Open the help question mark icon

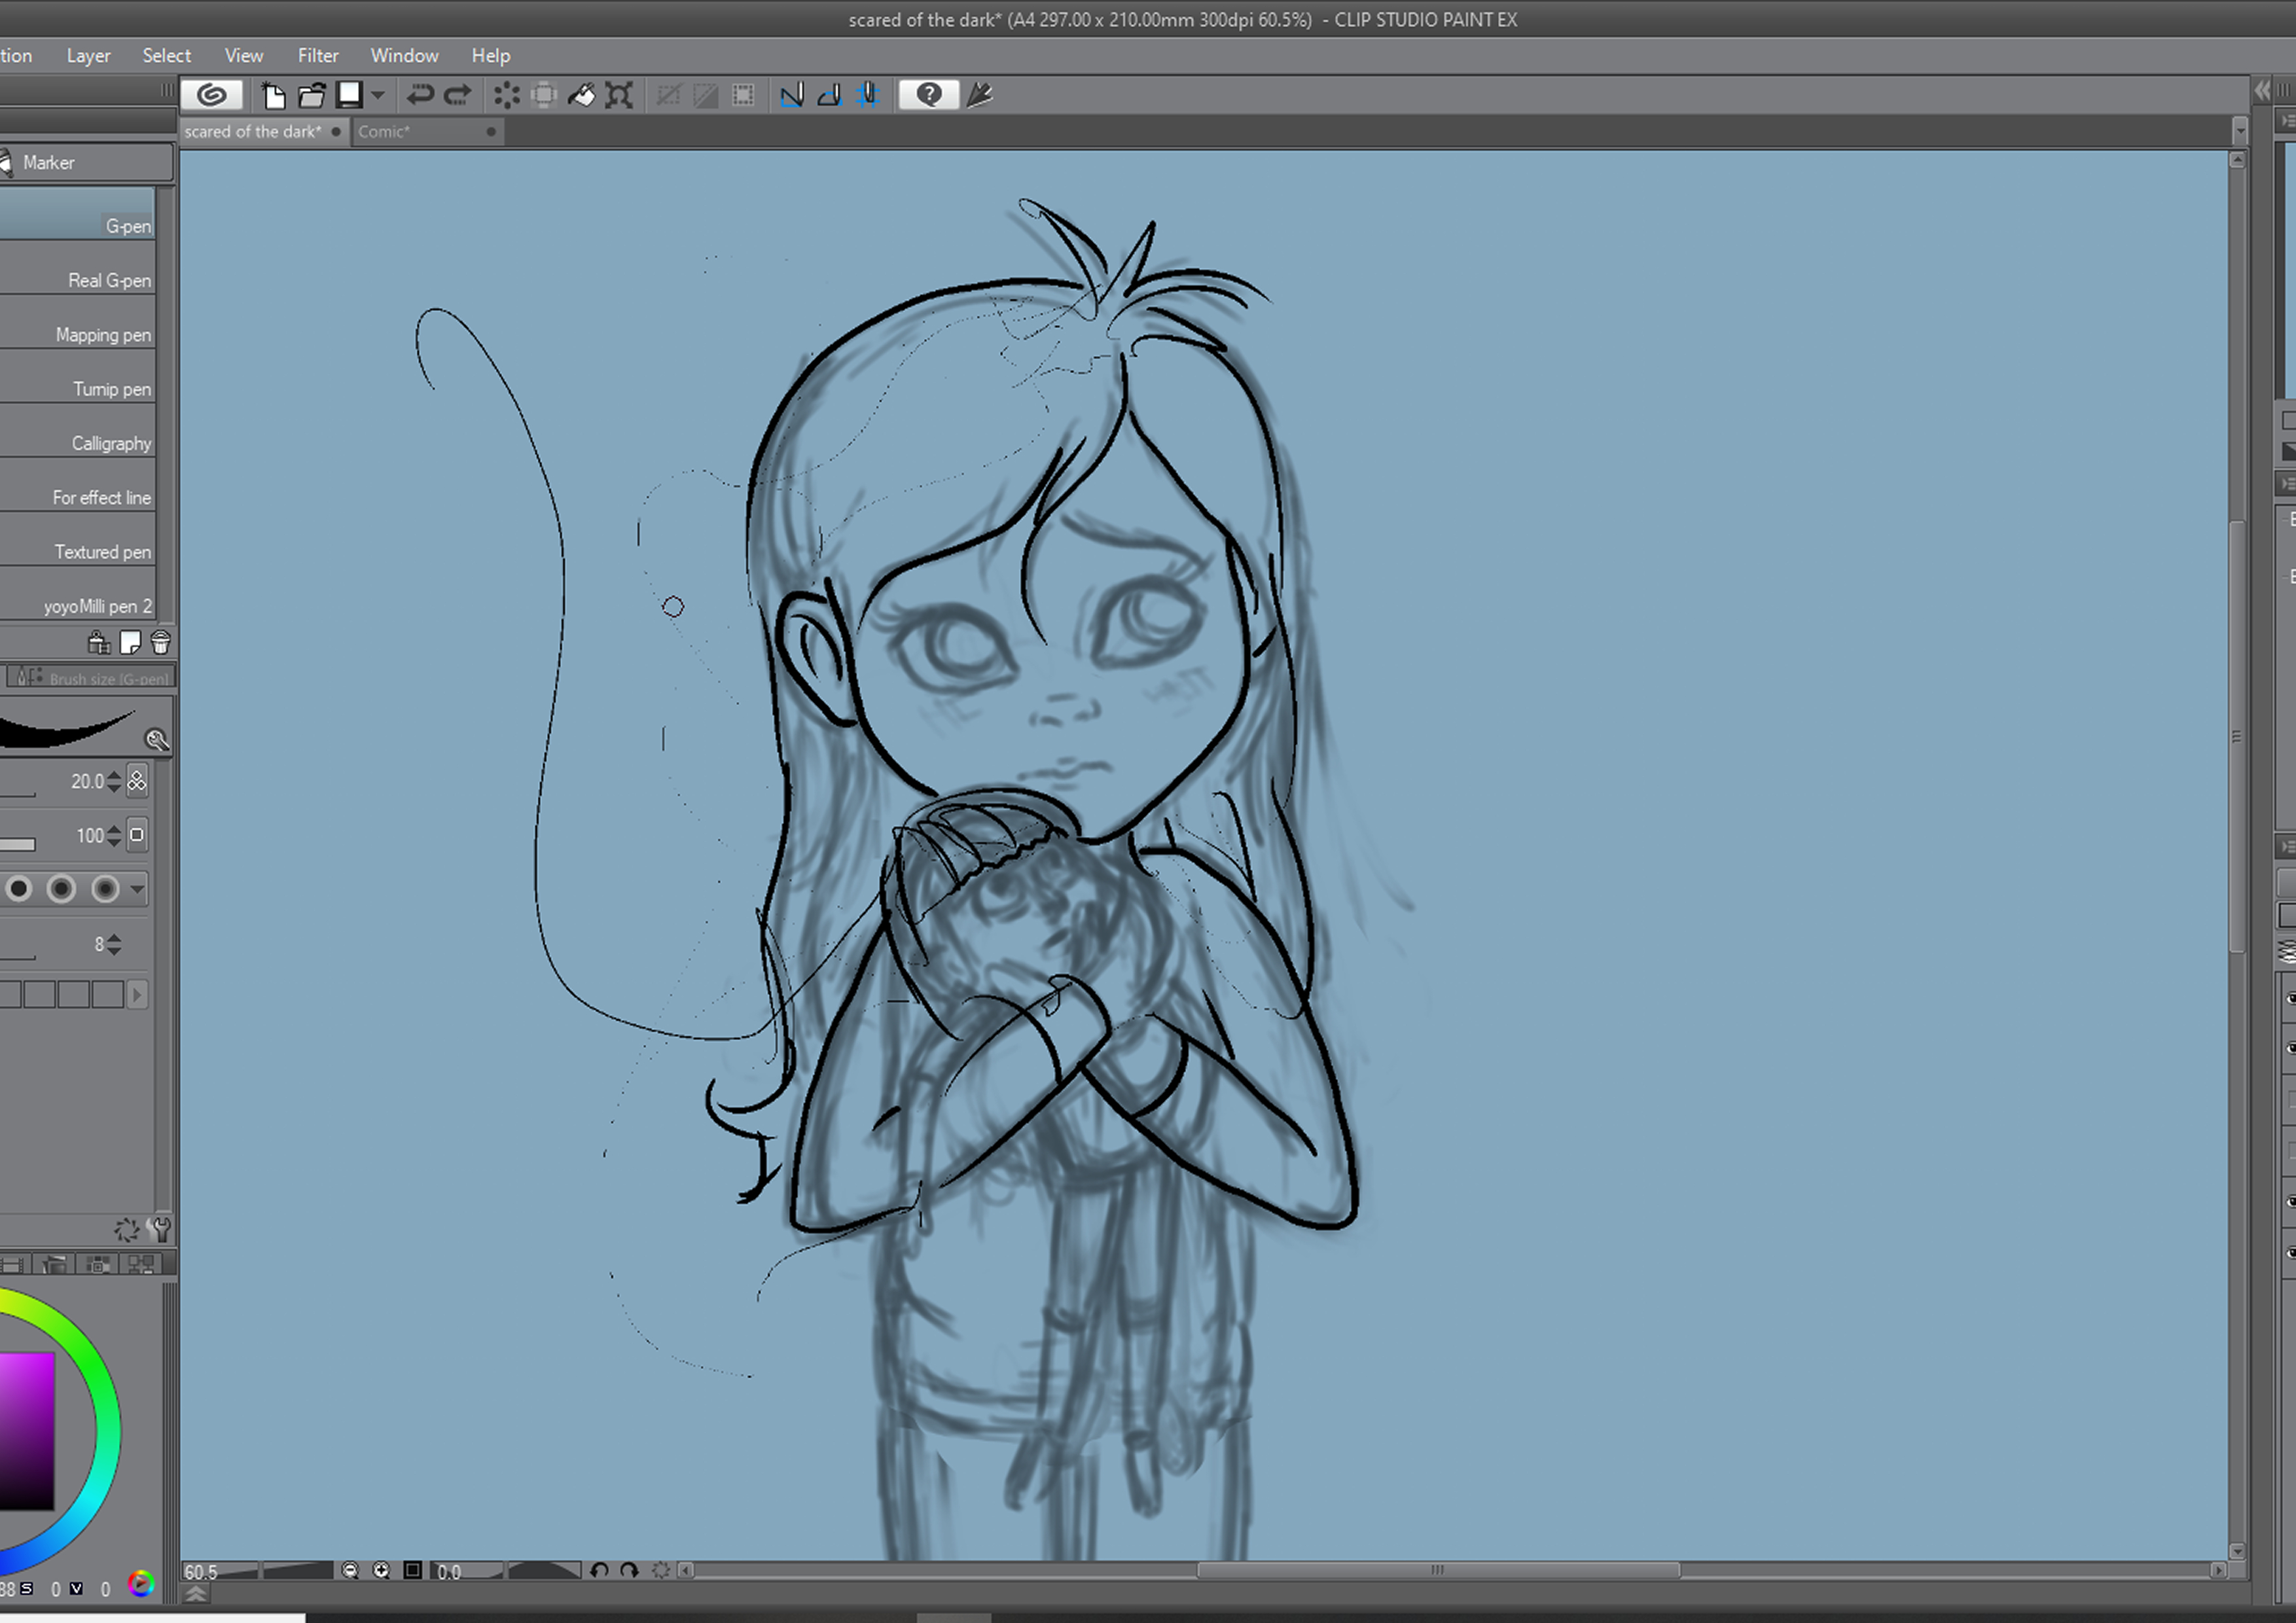[928, 95]
